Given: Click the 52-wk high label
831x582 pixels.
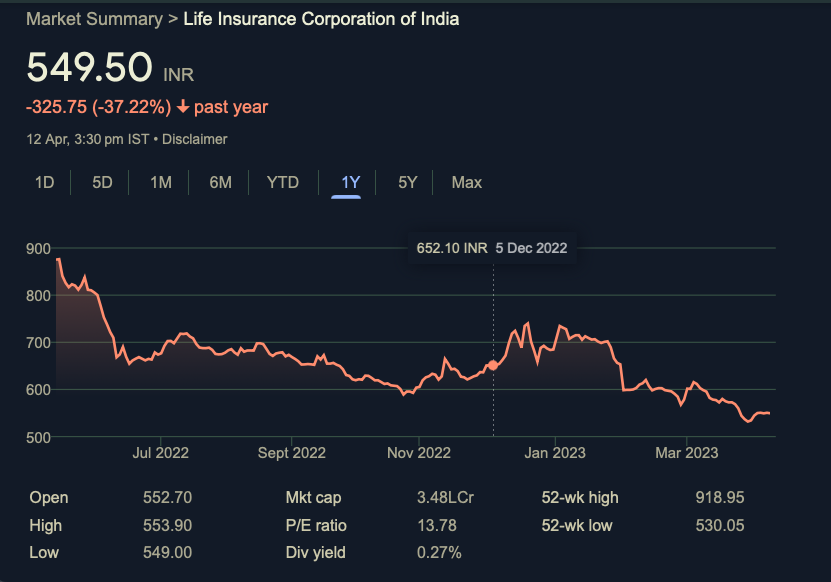Looking at the screenshot, I should (580, 498).
